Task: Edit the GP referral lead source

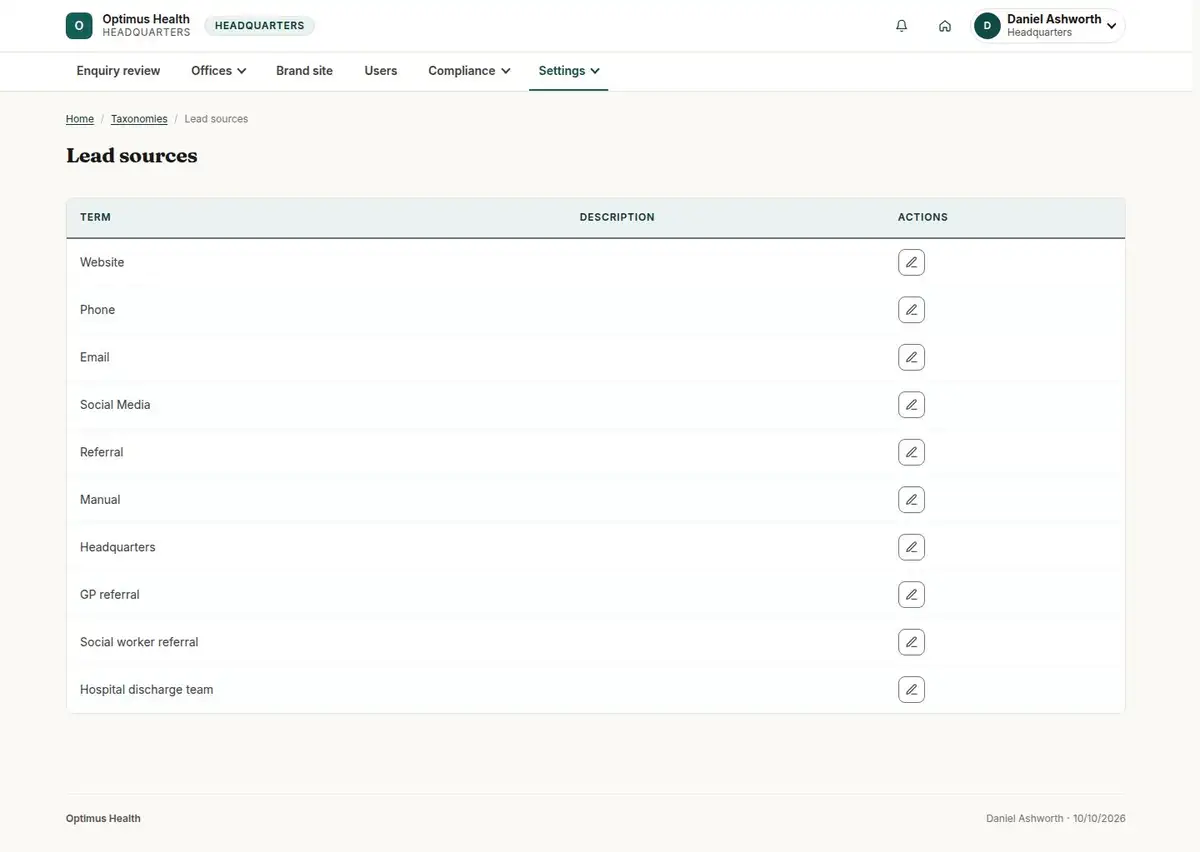Action: point(911,595)
